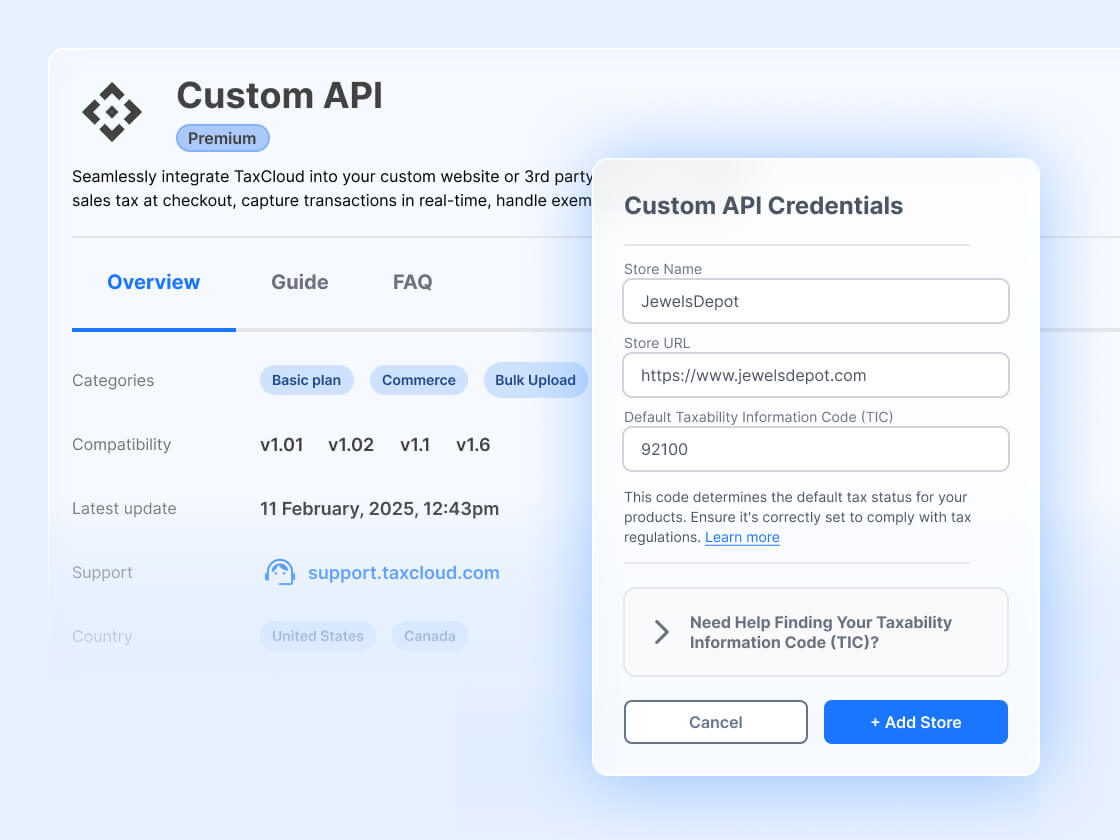Image resolution: width=1120 pixels, height=840 pixels.
Task: Open the FAQ tab
Action: click(412, 282)
